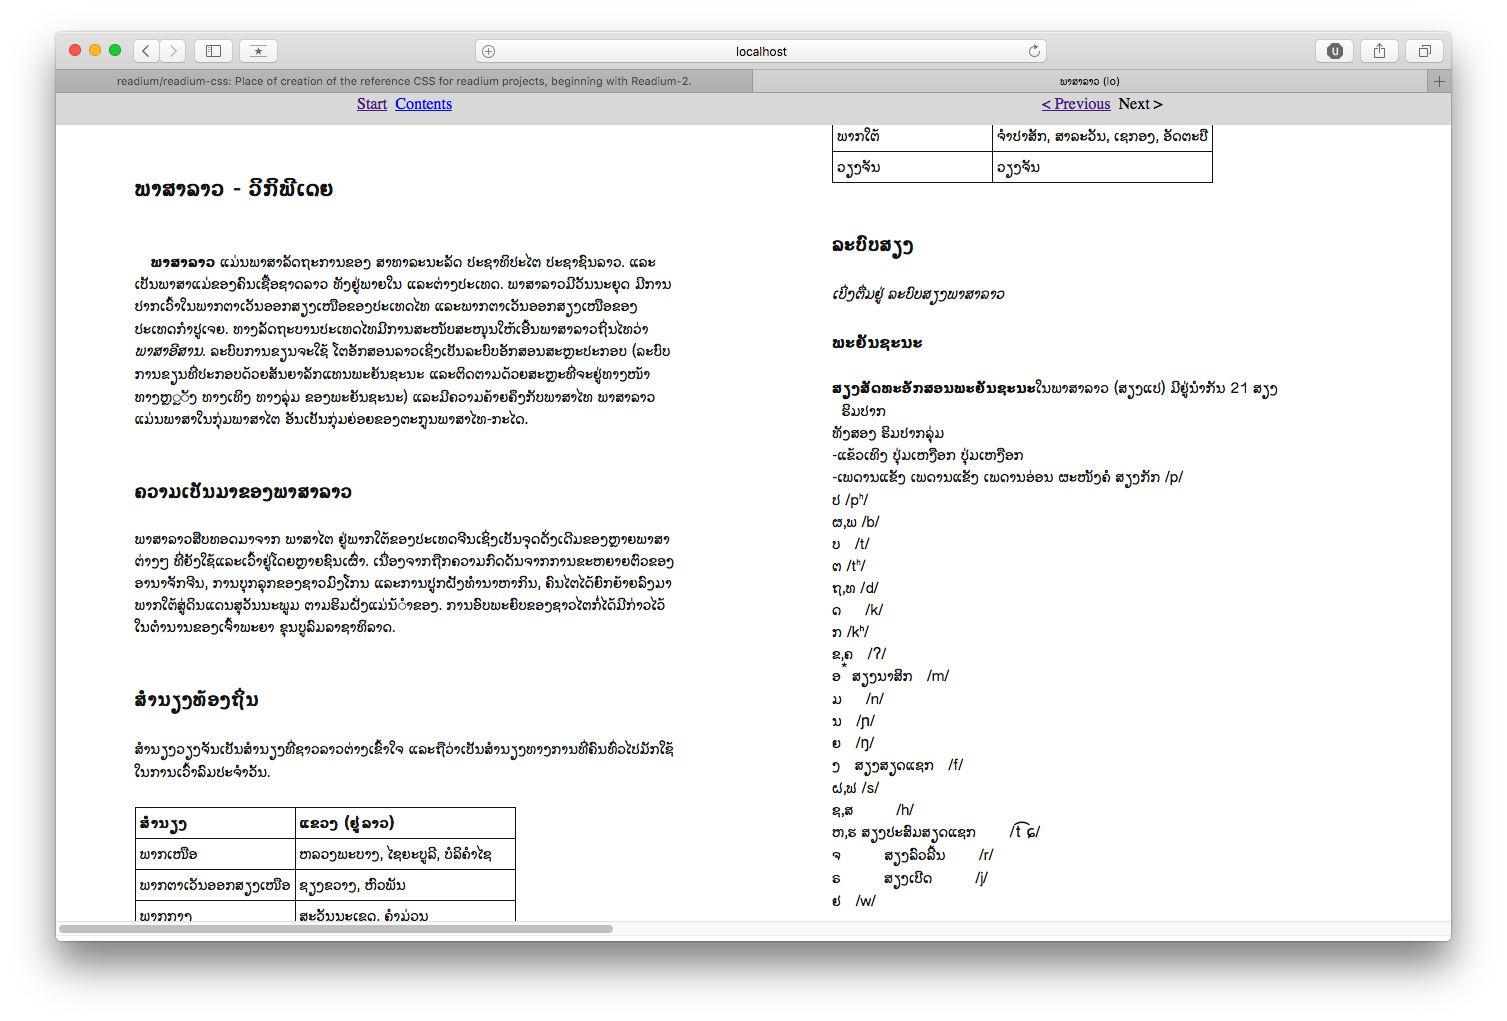The image size is (1507, 1021).
Task: Go to the Previous page link
Action: 1076,104
